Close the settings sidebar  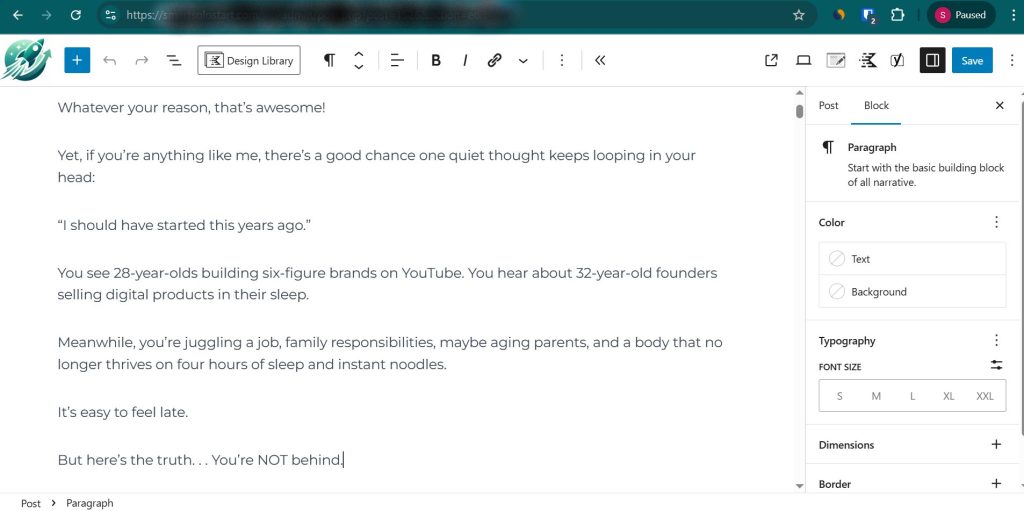pyautogui.click(x=999, y=105)
